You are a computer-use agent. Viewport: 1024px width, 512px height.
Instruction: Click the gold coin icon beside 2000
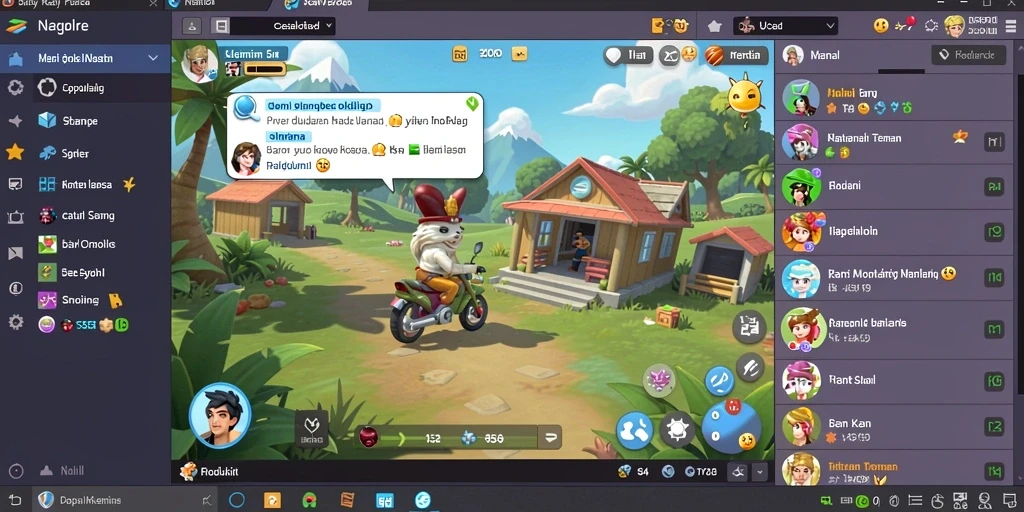click(x=460, y=54)
